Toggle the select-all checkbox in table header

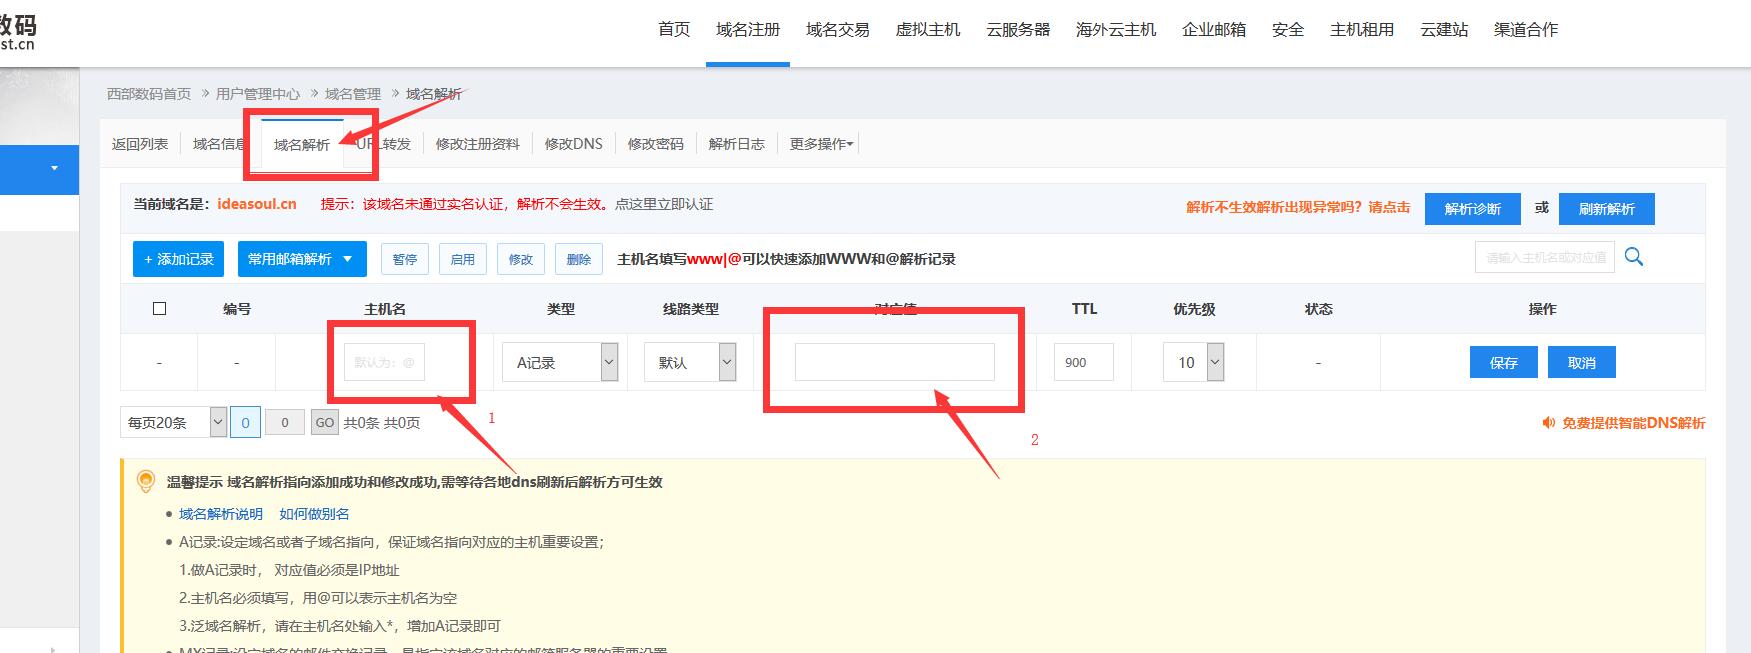[x=159, y=308]
